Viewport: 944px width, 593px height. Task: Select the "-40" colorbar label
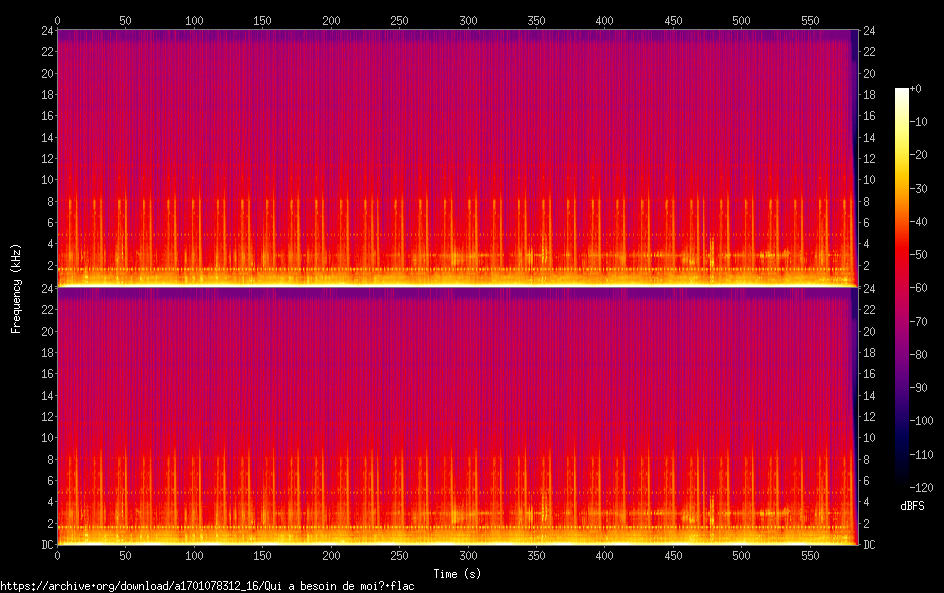(919, 222)
